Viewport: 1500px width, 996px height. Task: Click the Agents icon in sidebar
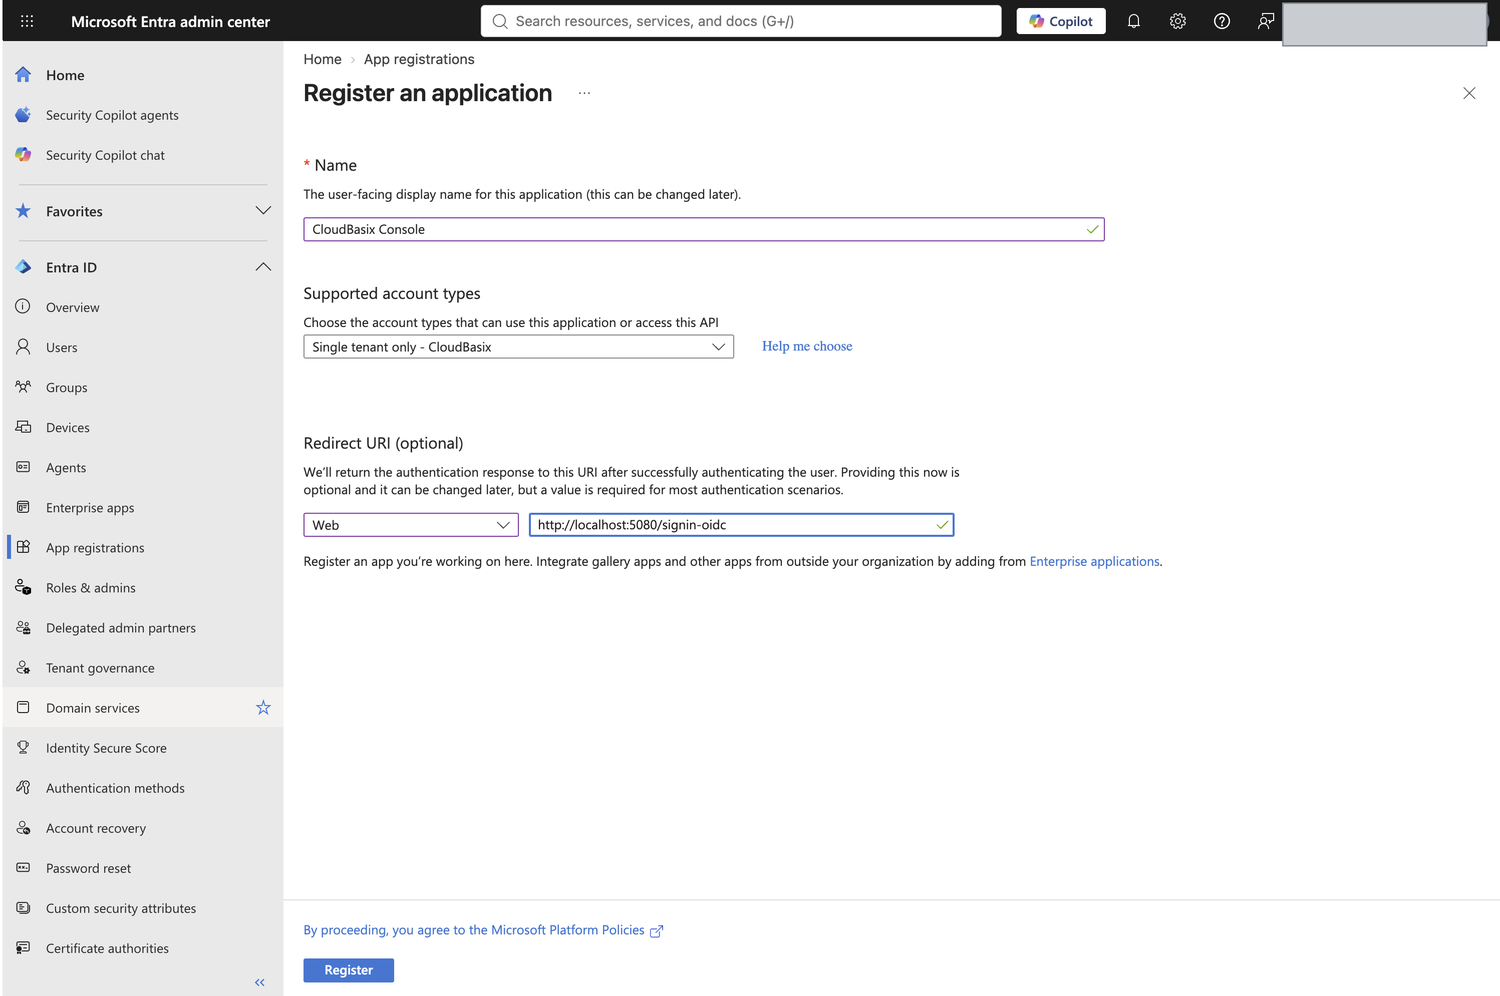point(23,467)
